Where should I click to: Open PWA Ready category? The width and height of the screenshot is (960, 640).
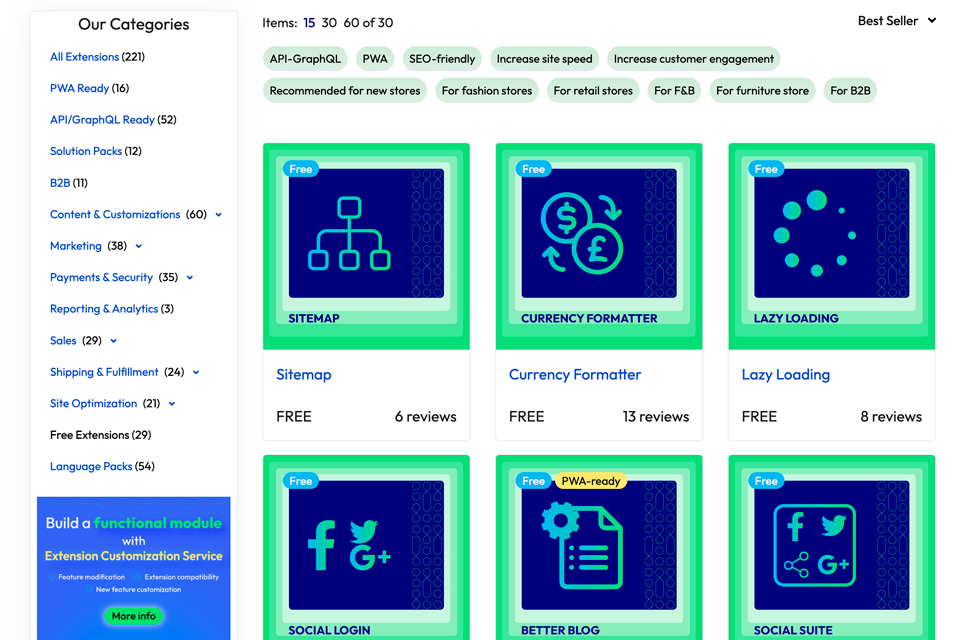(x=80, y=88)
